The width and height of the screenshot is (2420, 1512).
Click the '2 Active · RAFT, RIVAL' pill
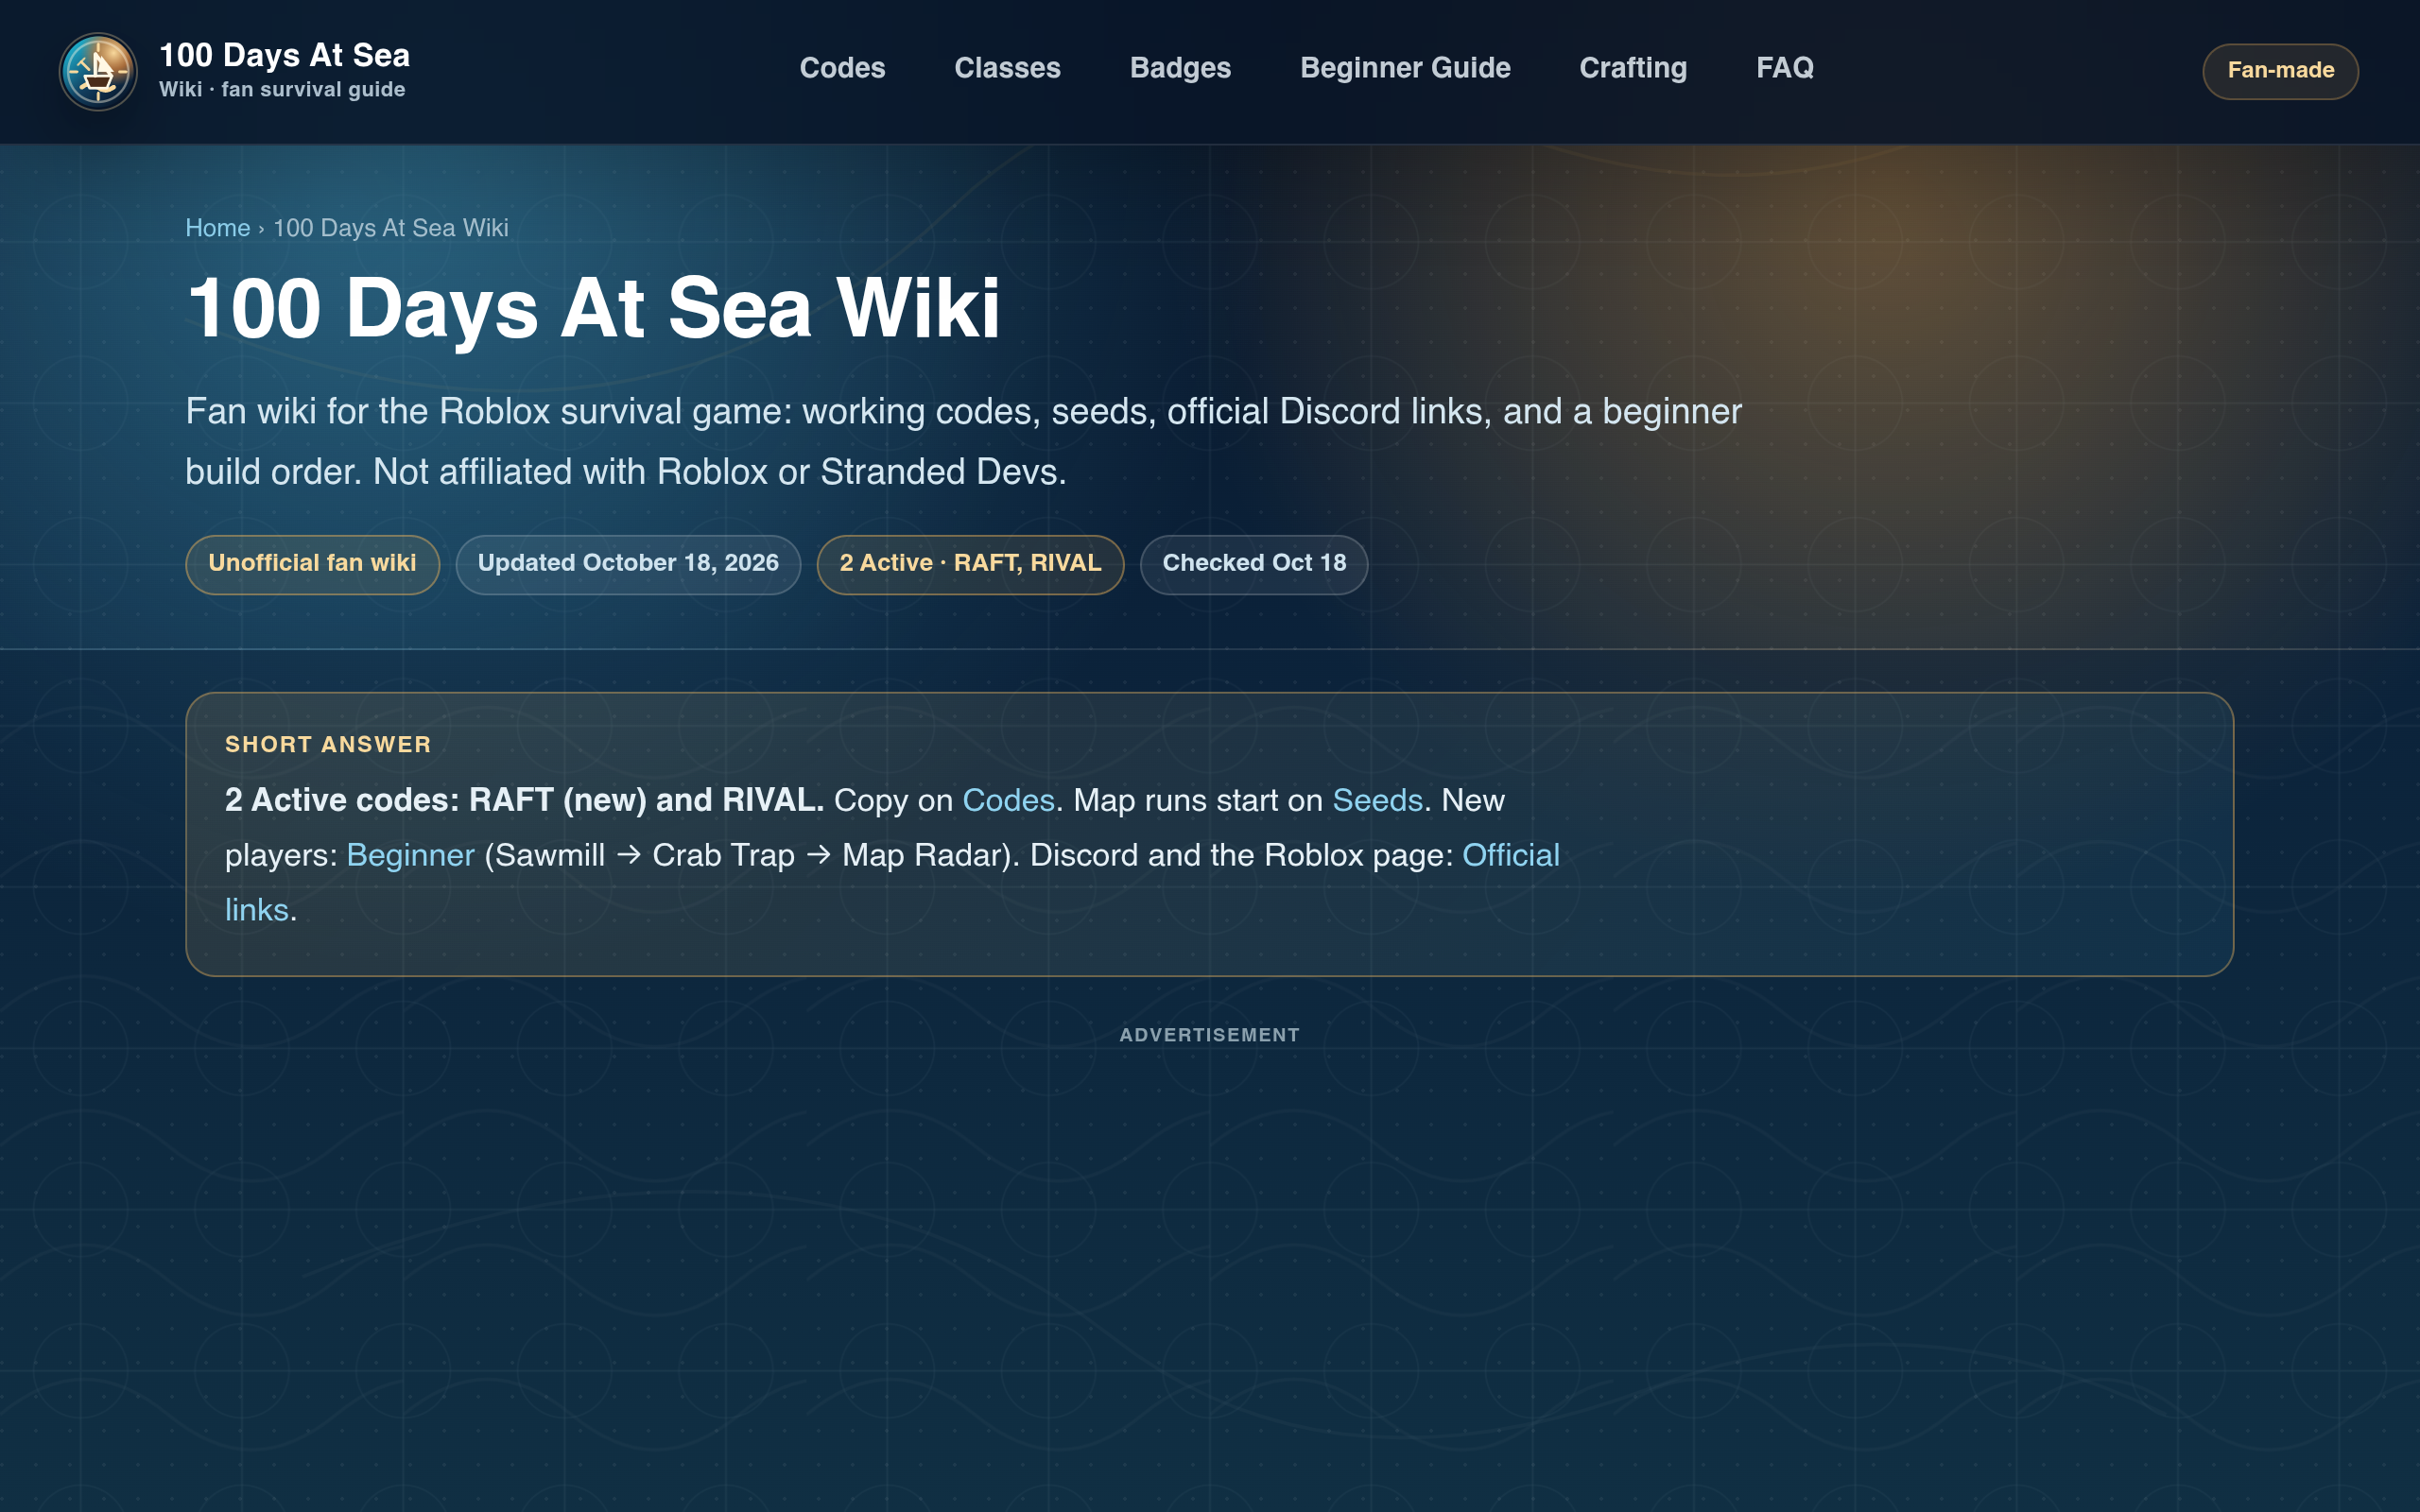pos(970,564)
